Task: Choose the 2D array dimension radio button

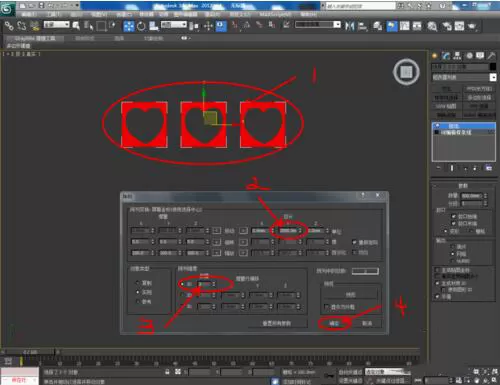Action: 182,295
